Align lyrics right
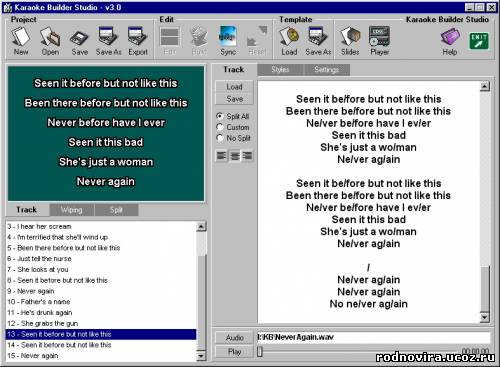 click(247, 156)
